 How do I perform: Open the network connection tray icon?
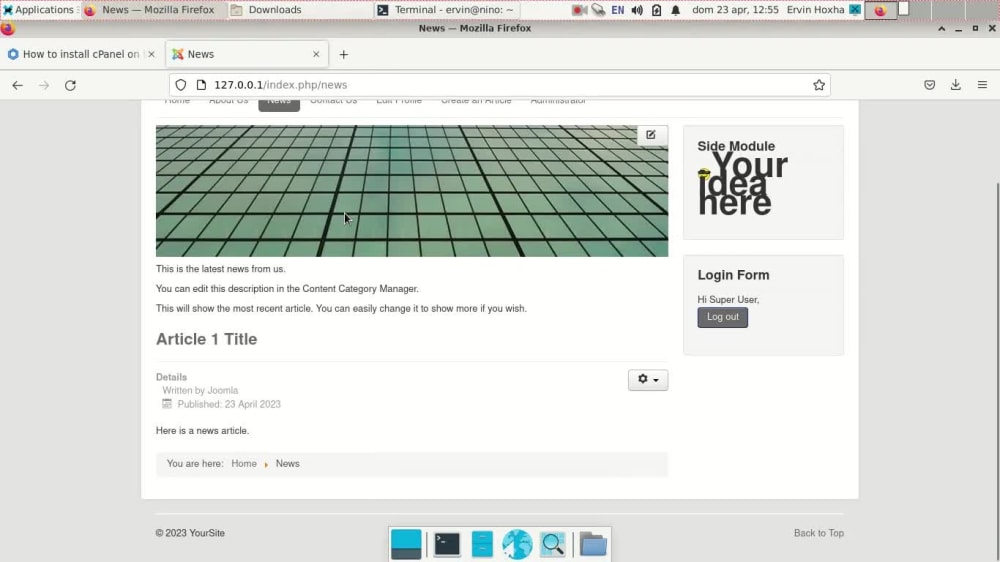(598, 10)
